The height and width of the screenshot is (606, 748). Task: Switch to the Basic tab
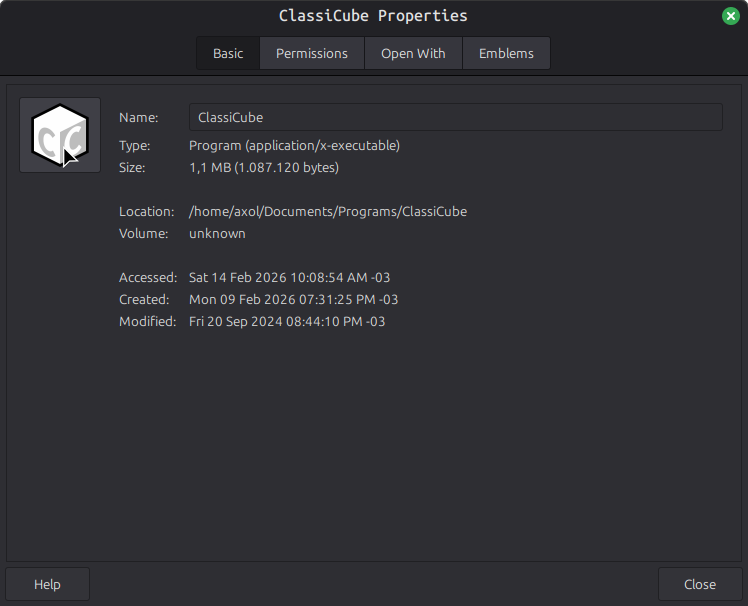pos(228,53)
